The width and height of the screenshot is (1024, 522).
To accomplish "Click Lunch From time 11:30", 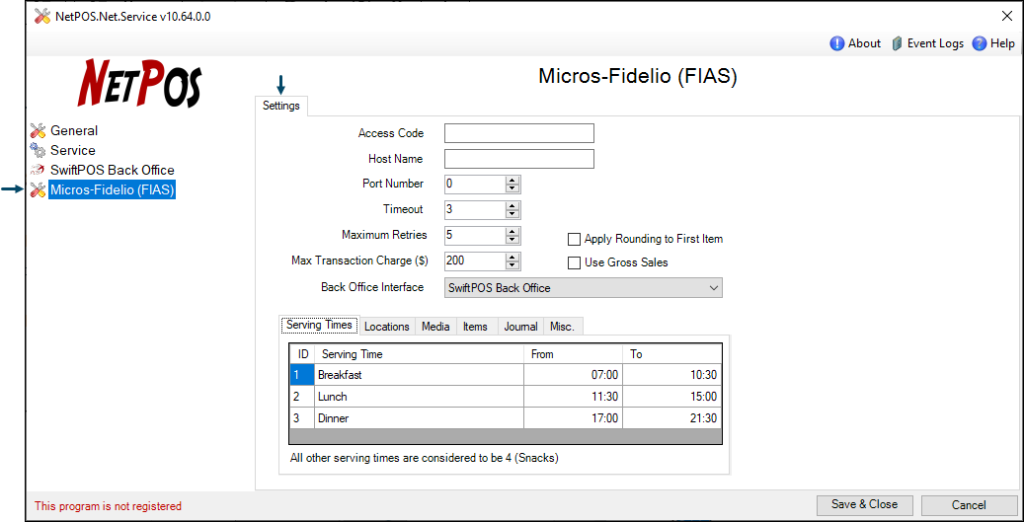I will click(x=573, y=397).
